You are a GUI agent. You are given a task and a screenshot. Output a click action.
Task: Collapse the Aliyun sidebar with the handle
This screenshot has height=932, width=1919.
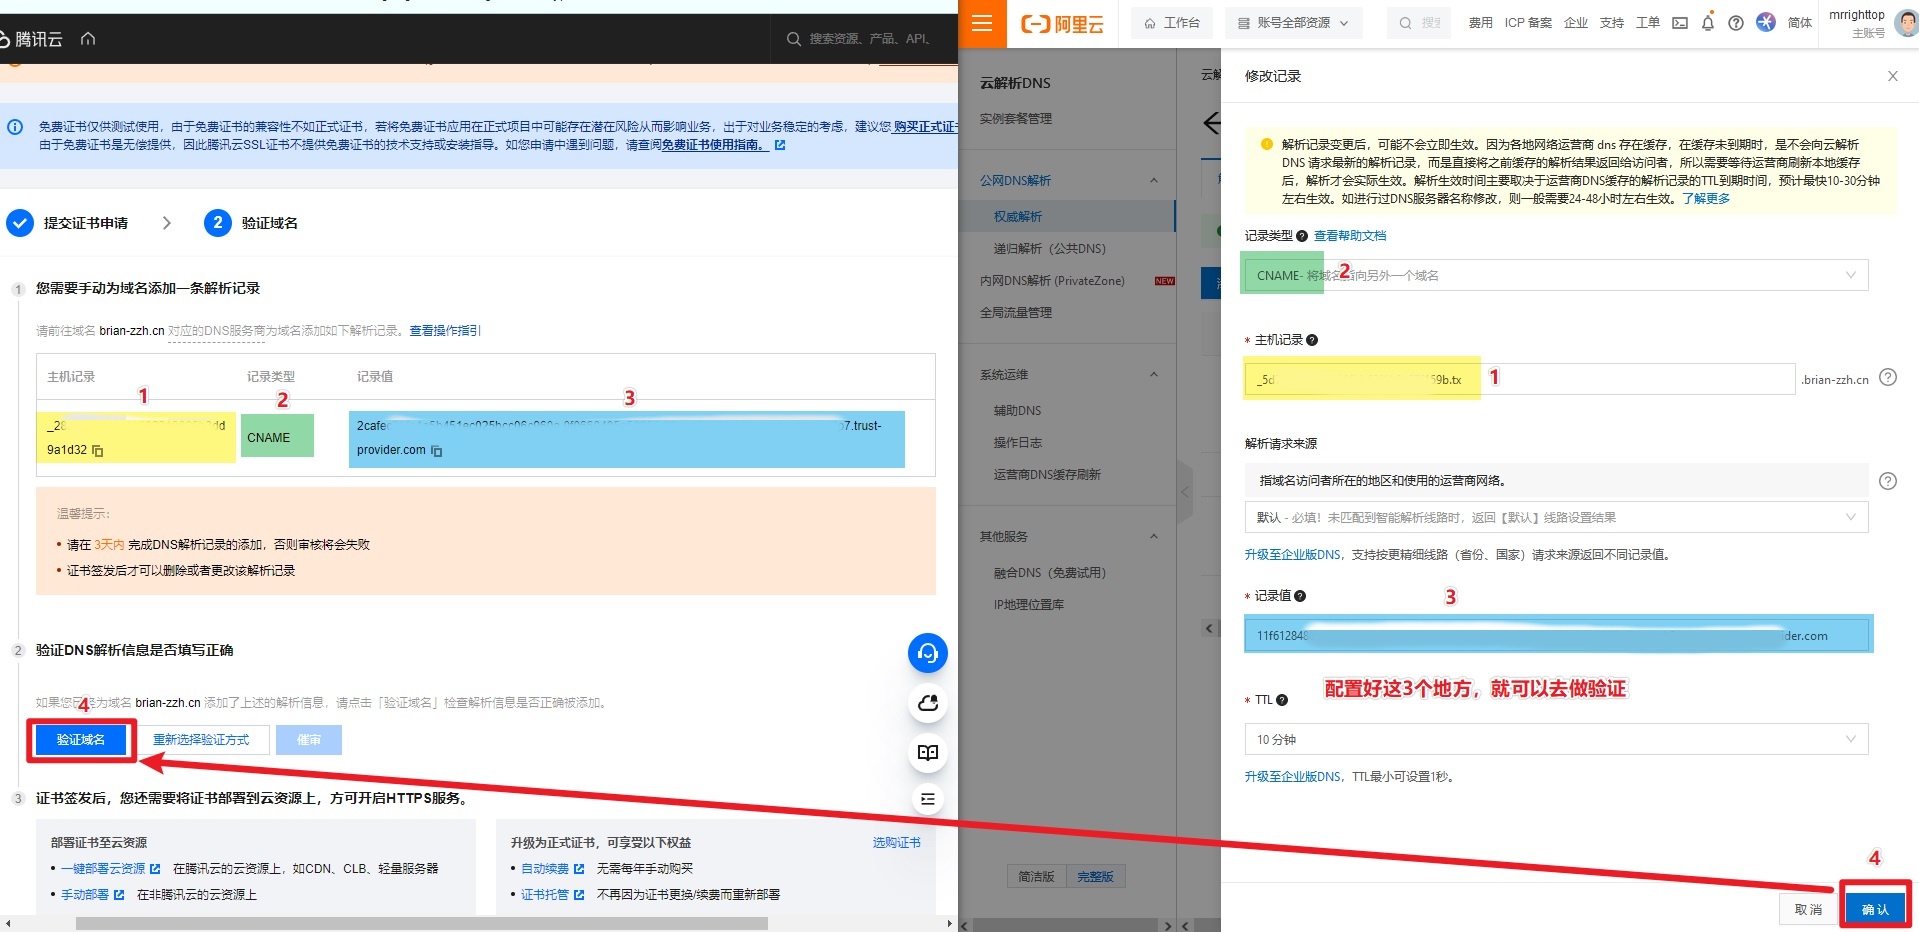pyautogui.click(x=1185, y=492)
